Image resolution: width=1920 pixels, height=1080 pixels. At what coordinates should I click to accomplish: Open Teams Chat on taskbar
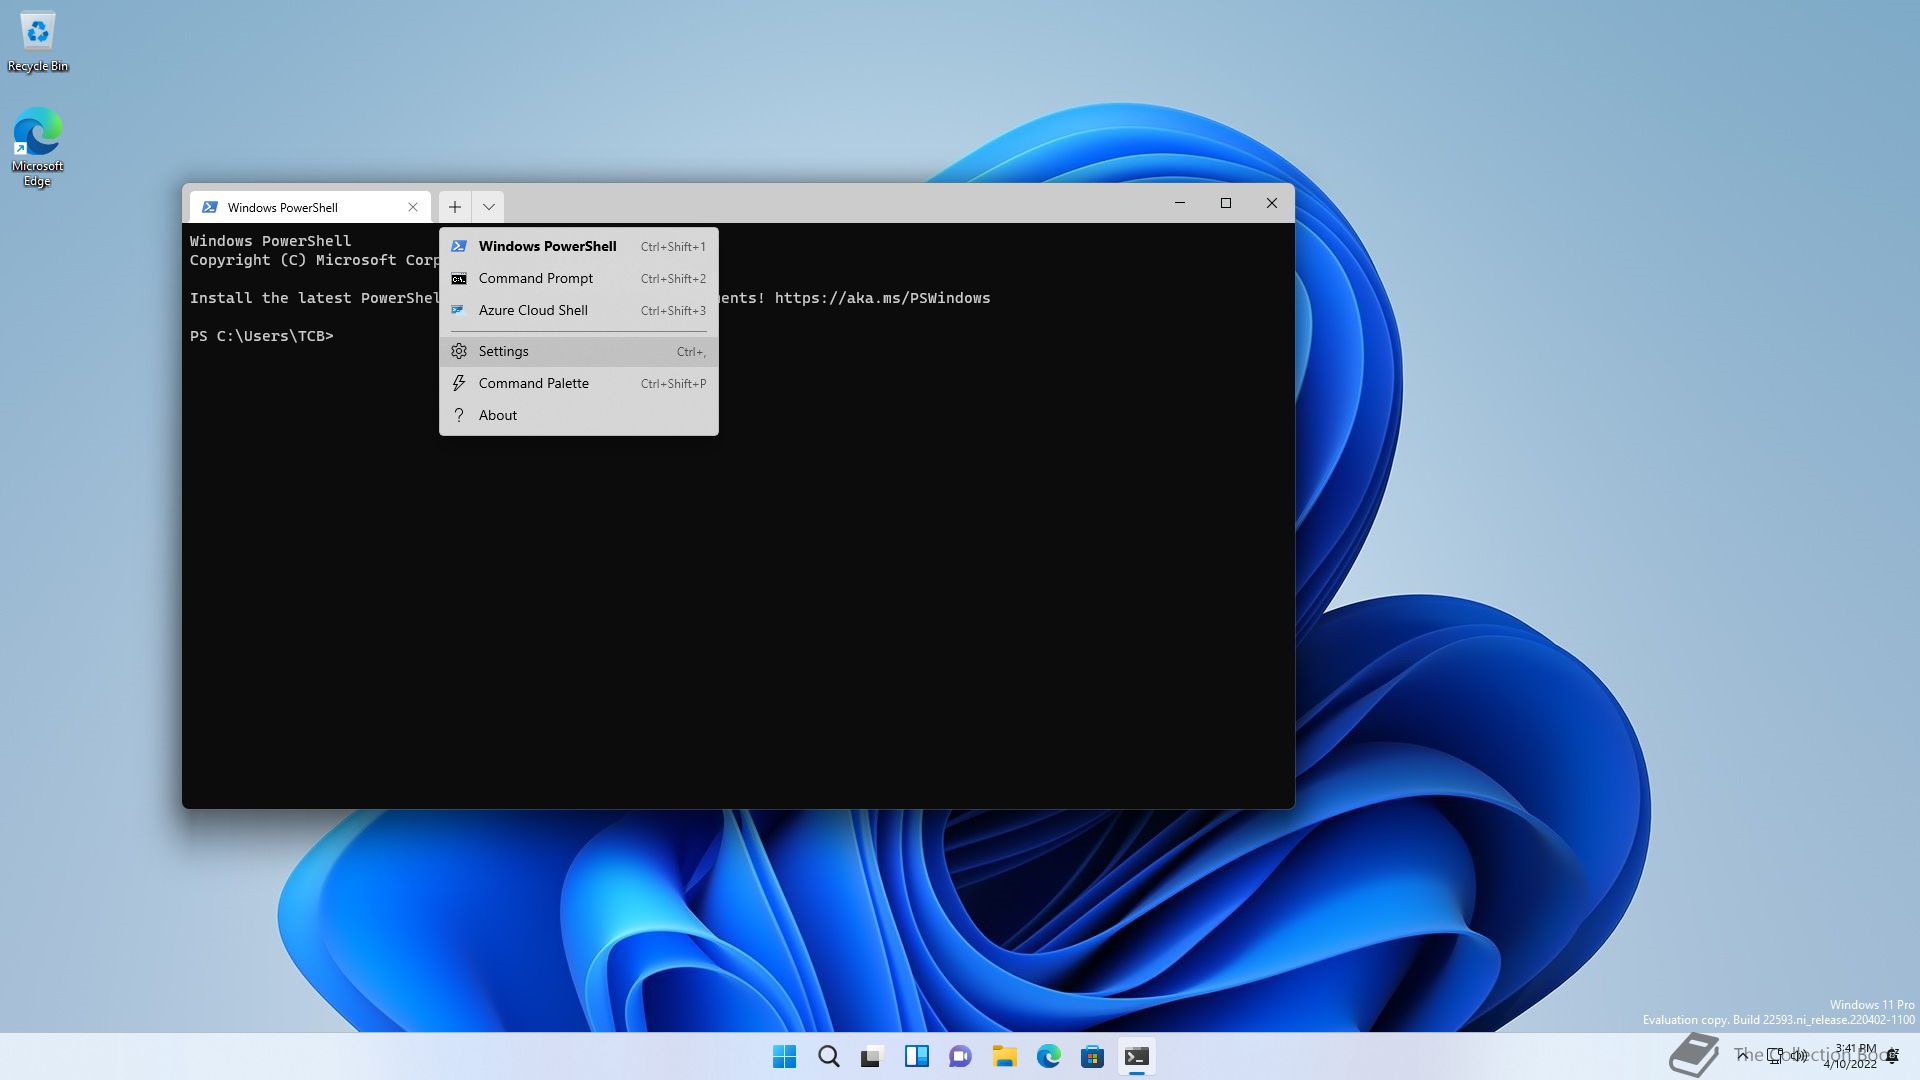pyautogui.click(x=961, y=1056)
